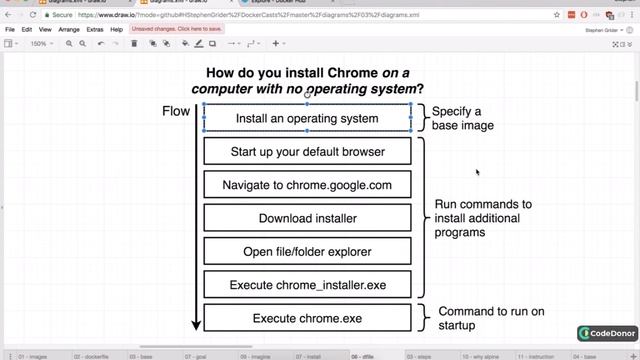Open the fill color bucket tool
The width and height of the screenshot is (640, 360).
(x=185, y=43)
